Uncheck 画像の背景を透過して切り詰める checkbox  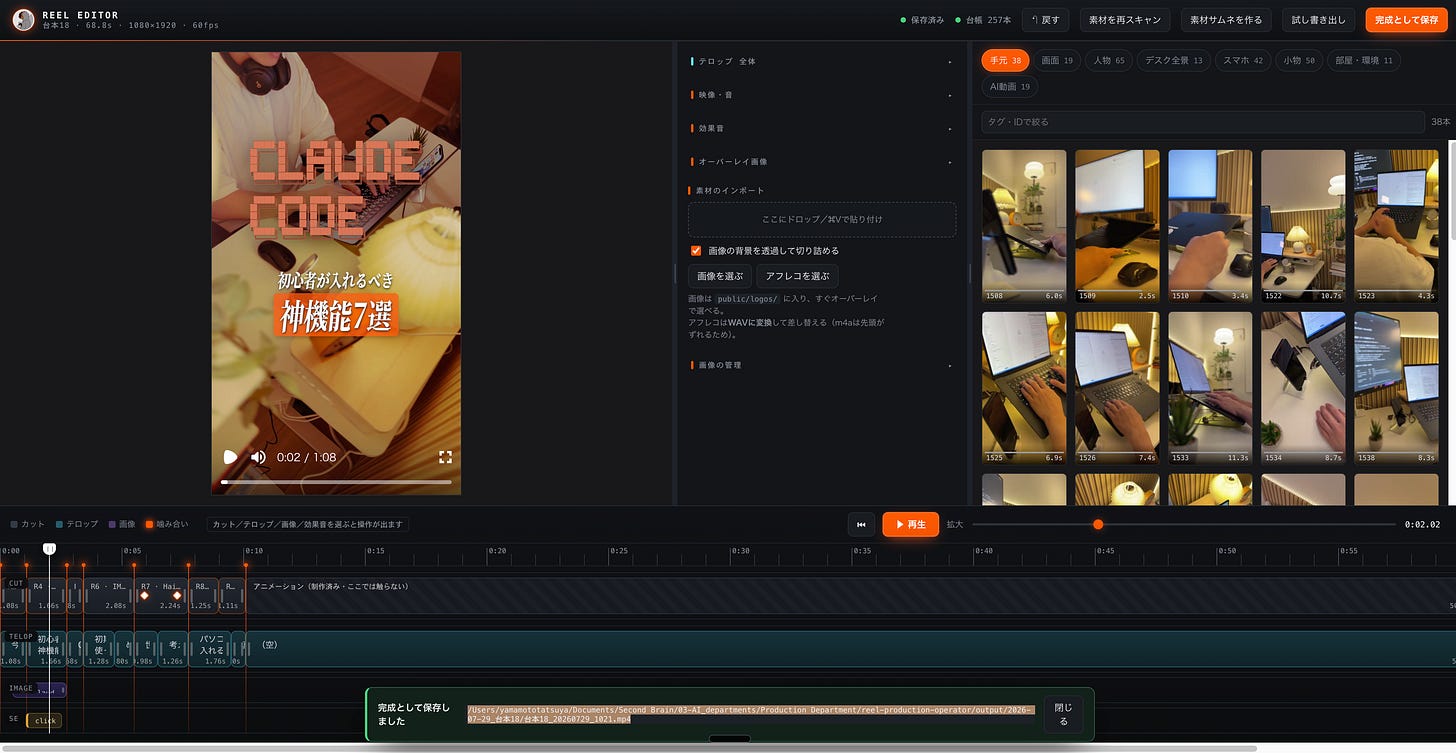(696, 251)
